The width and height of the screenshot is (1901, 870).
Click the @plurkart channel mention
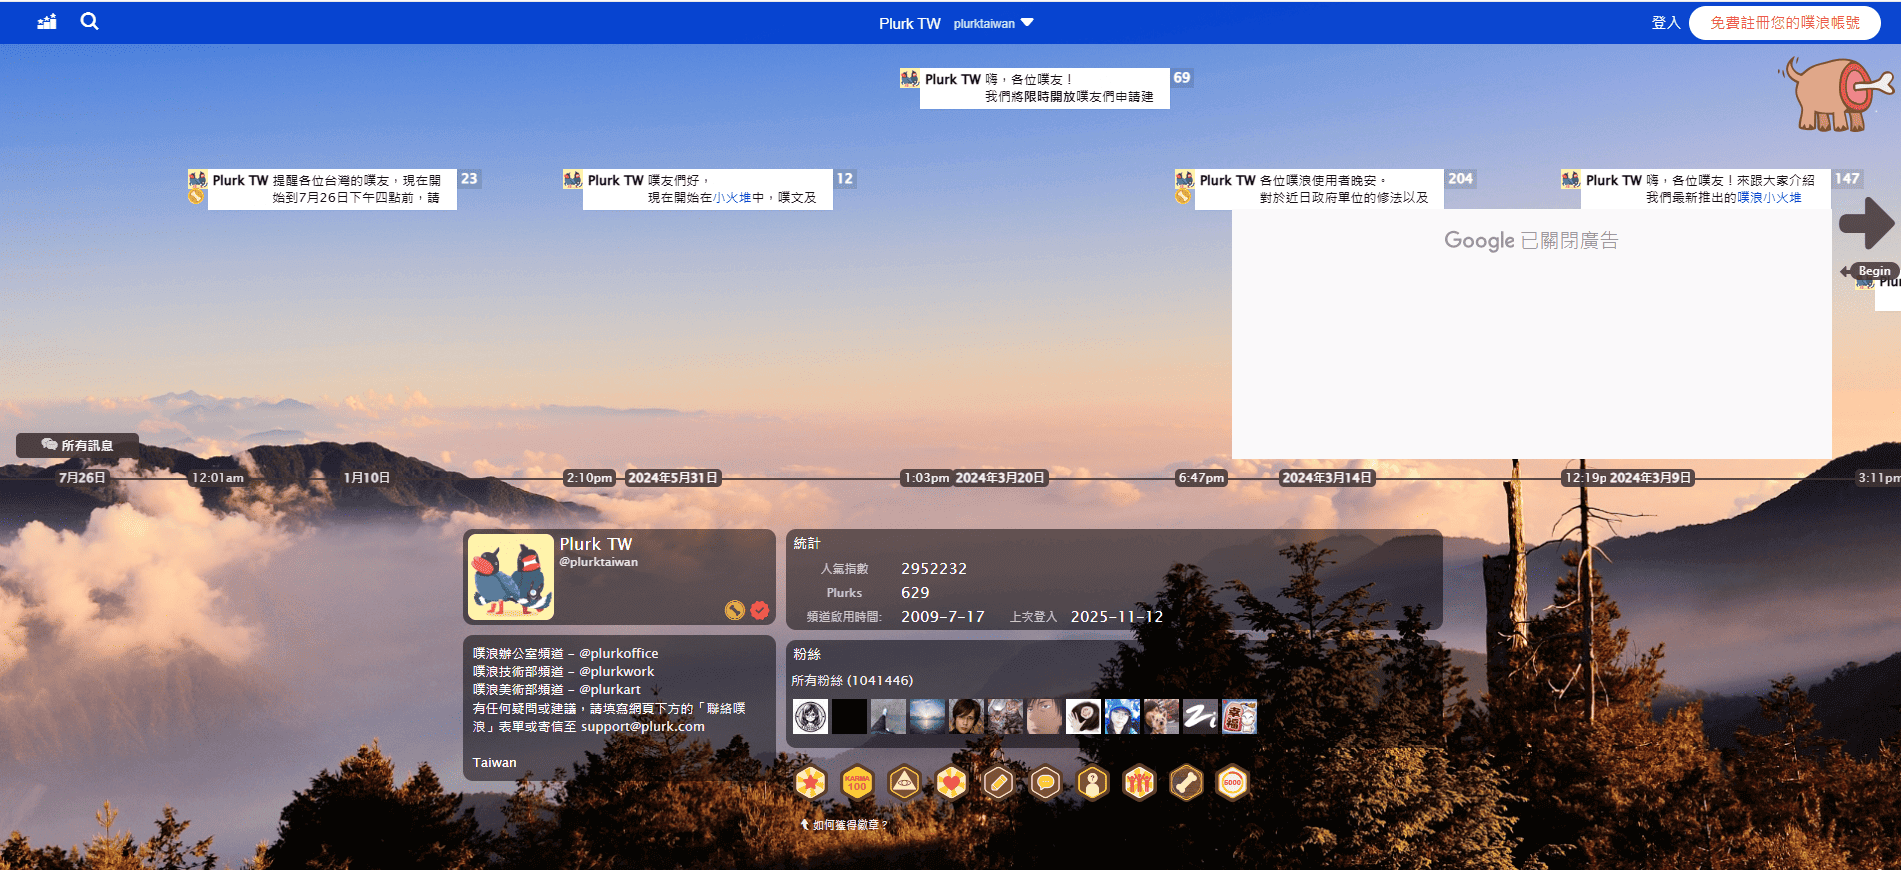click(x=610, y=690)
